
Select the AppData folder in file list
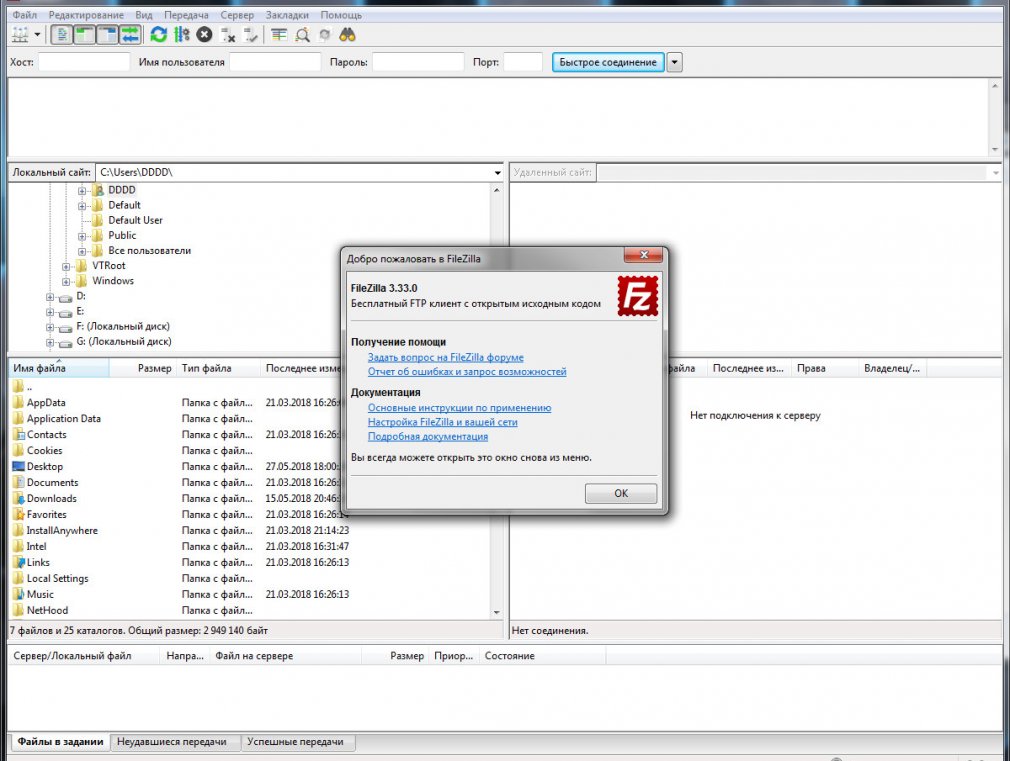click(46, 403)
